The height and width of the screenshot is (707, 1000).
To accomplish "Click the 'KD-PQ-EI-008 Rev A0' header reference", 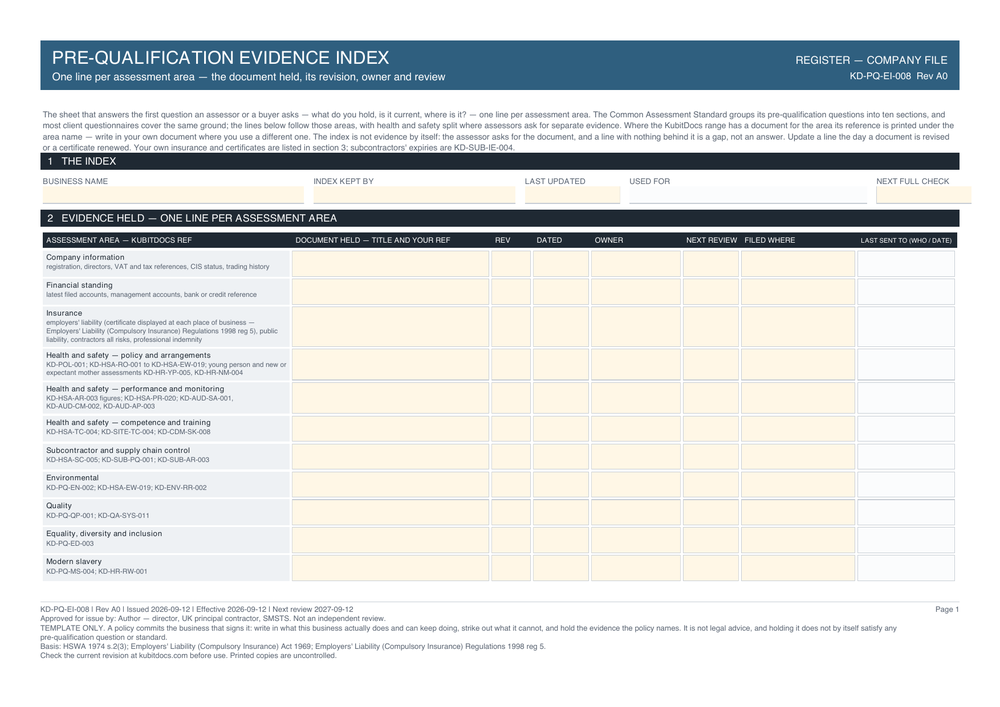I will pos(899,77).
